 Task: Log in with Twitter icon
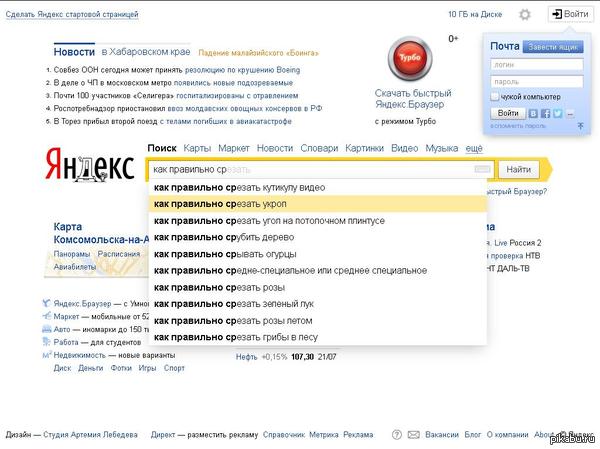[558, 114]
